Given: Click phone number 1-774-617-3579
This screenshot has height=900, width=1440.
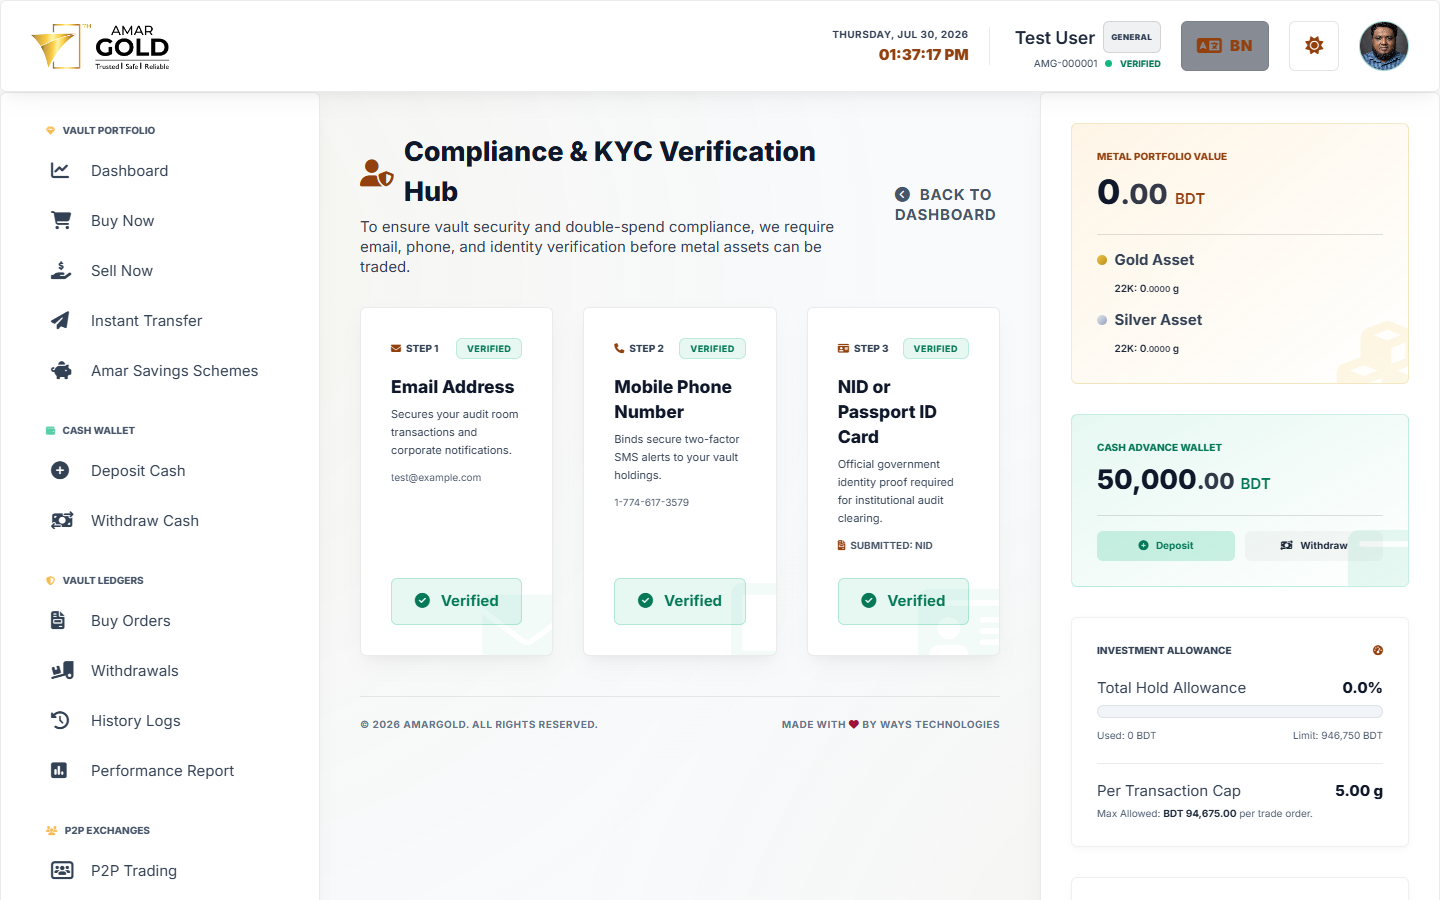Looking at the screenshot, I should click(x=652, y=503).
